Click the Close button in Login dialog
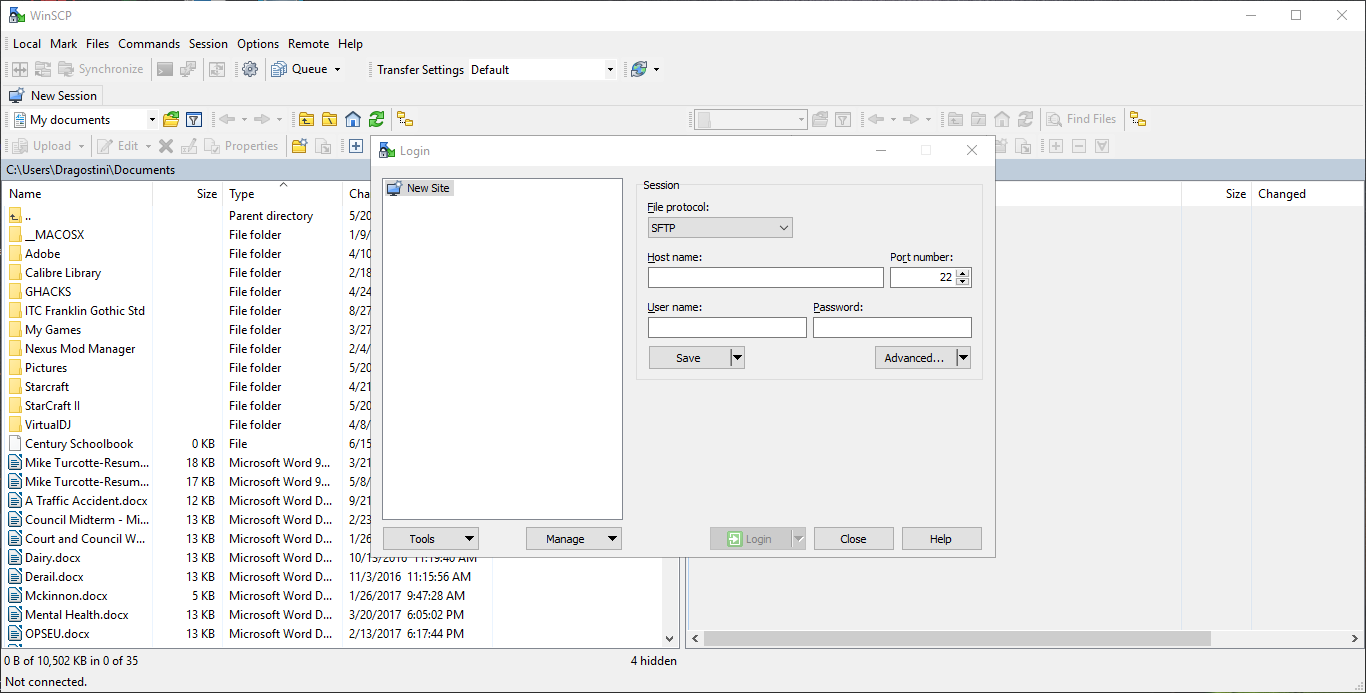Screen dimensions: 1366x693 [853, 539]
